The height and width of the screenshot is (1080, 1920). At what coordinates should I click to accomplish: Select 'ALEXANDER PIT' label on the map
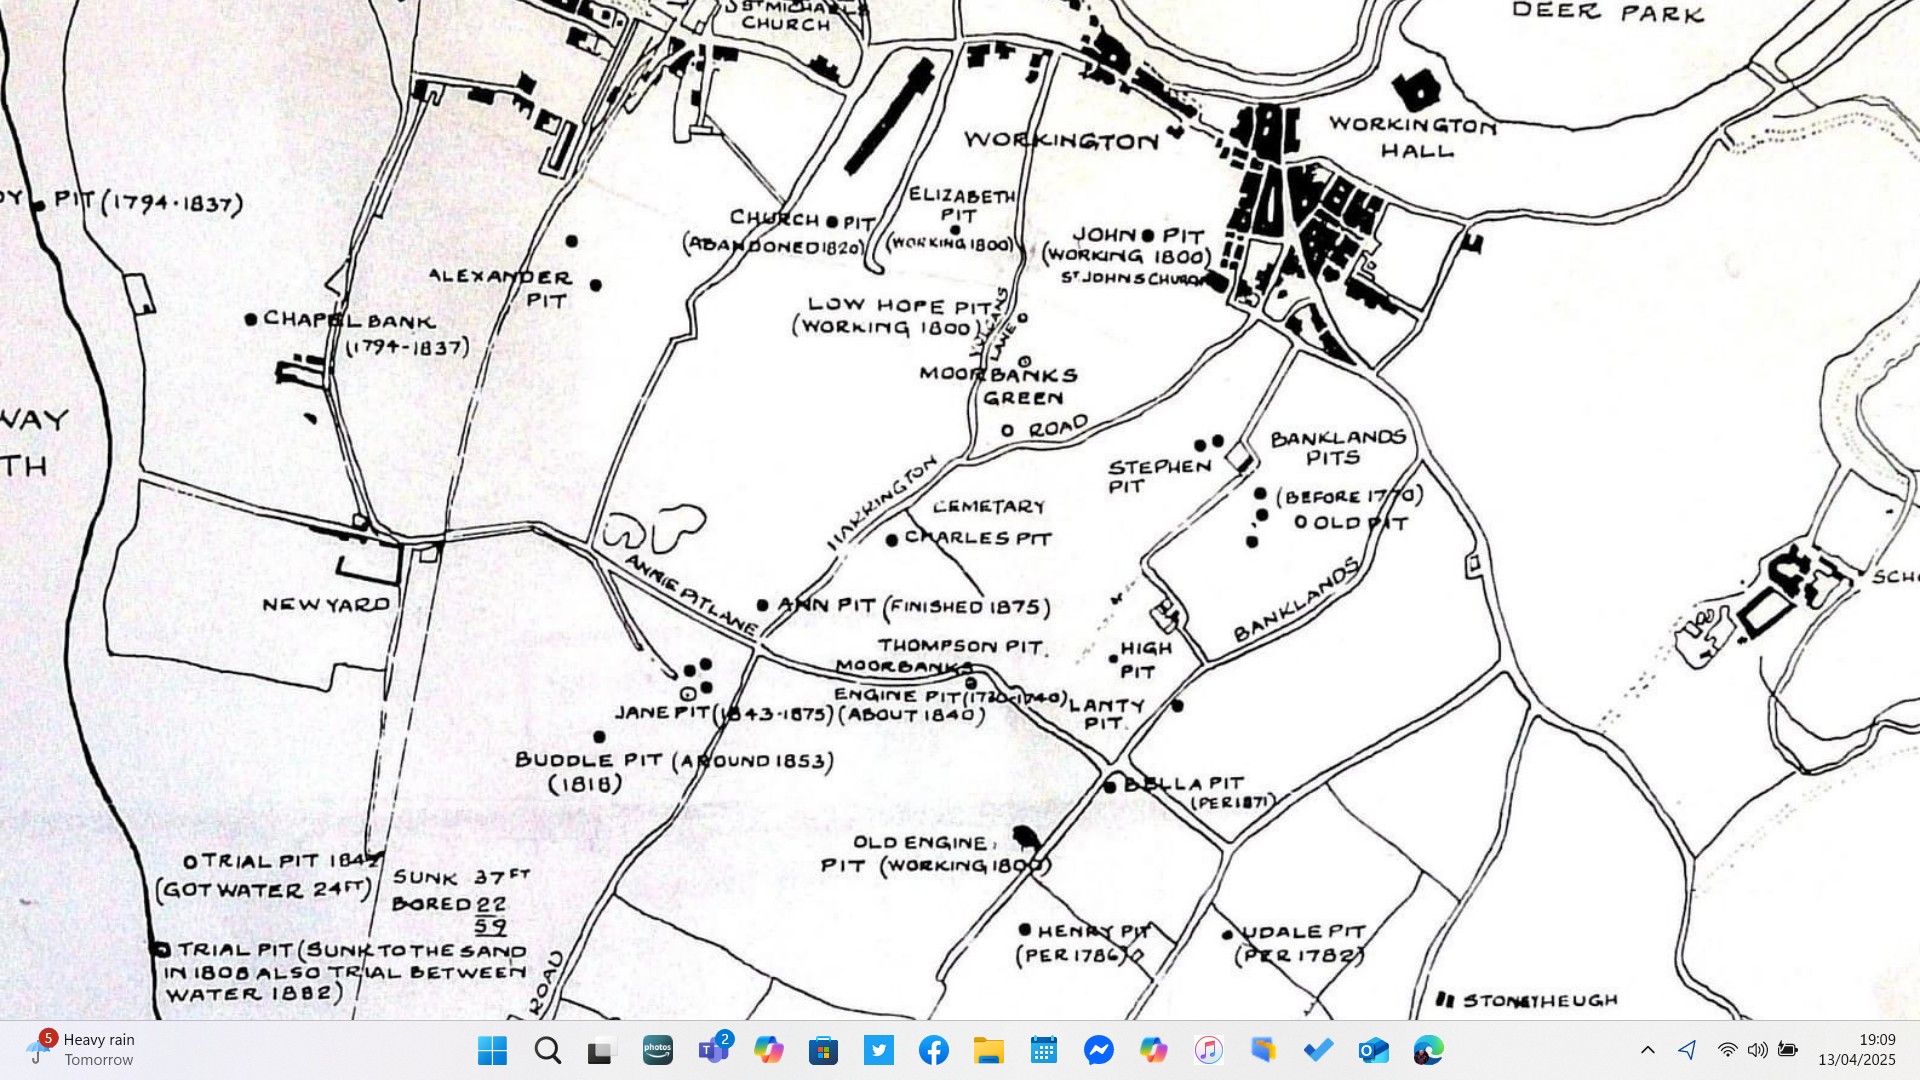point(500,288)
